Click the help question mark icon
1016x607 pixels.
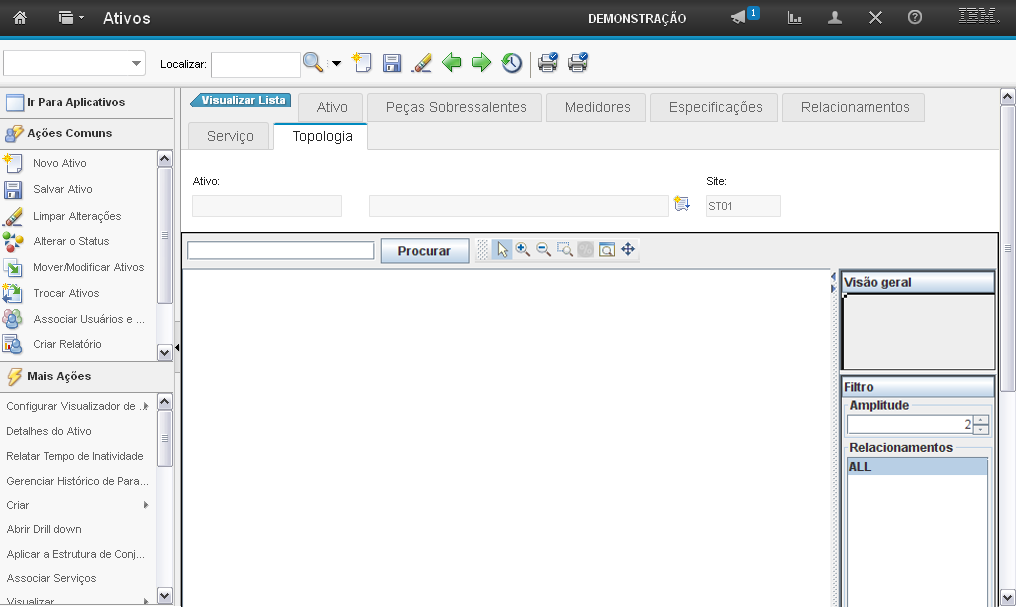(x=914, y=18)
